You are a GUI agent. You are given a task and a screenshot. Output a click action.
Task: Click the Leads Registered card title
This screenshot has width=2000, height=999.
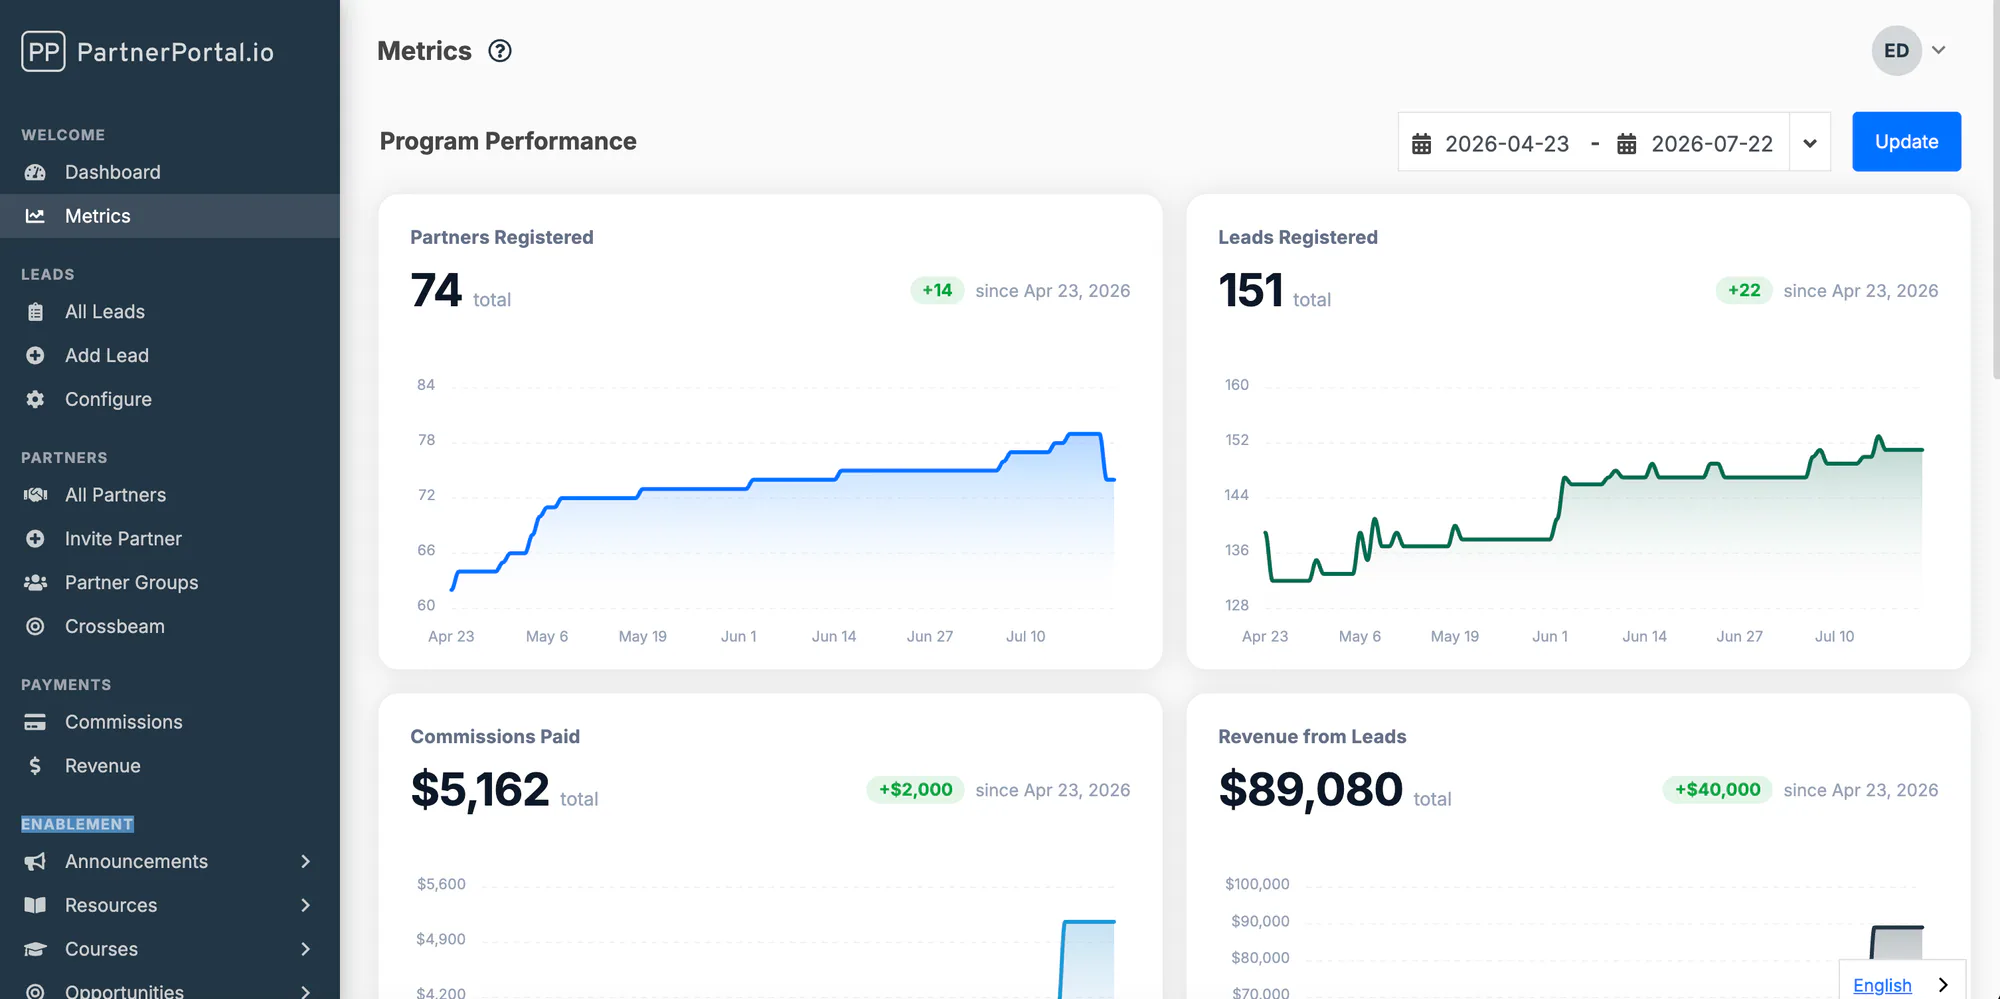(1298, 237)
